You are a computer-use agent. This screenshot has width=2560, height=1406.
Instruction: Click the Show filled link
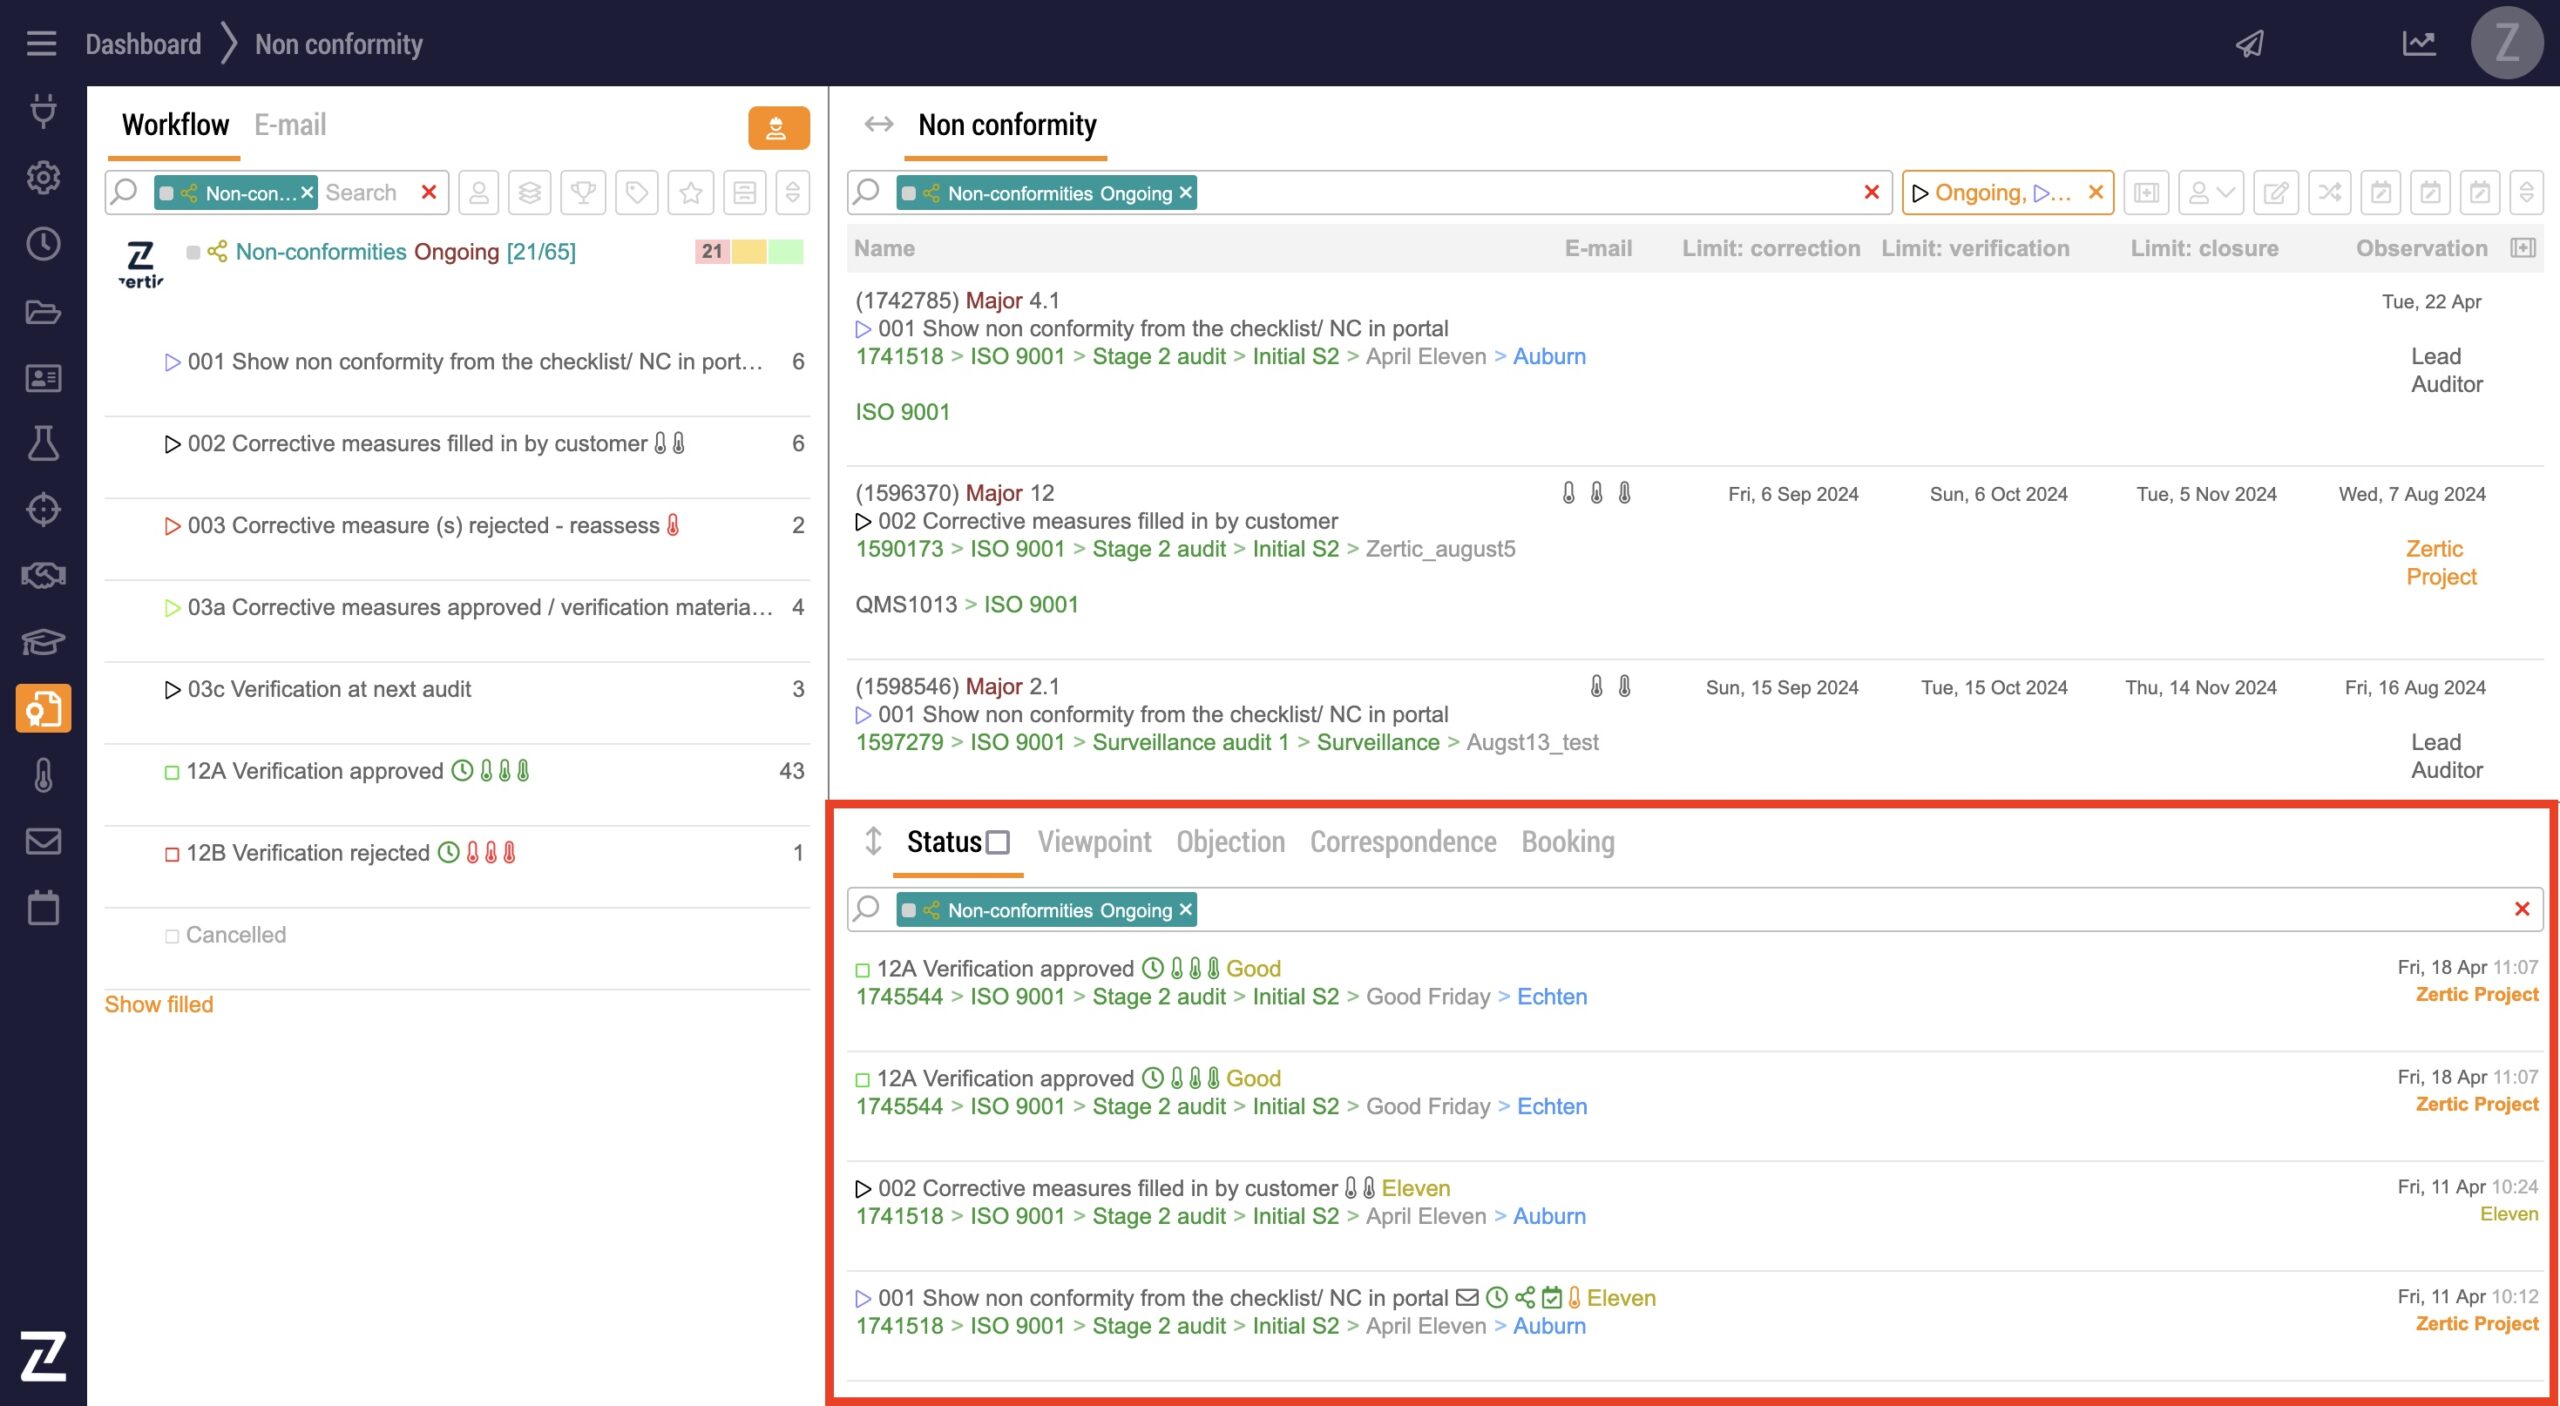coord(159,1004)
